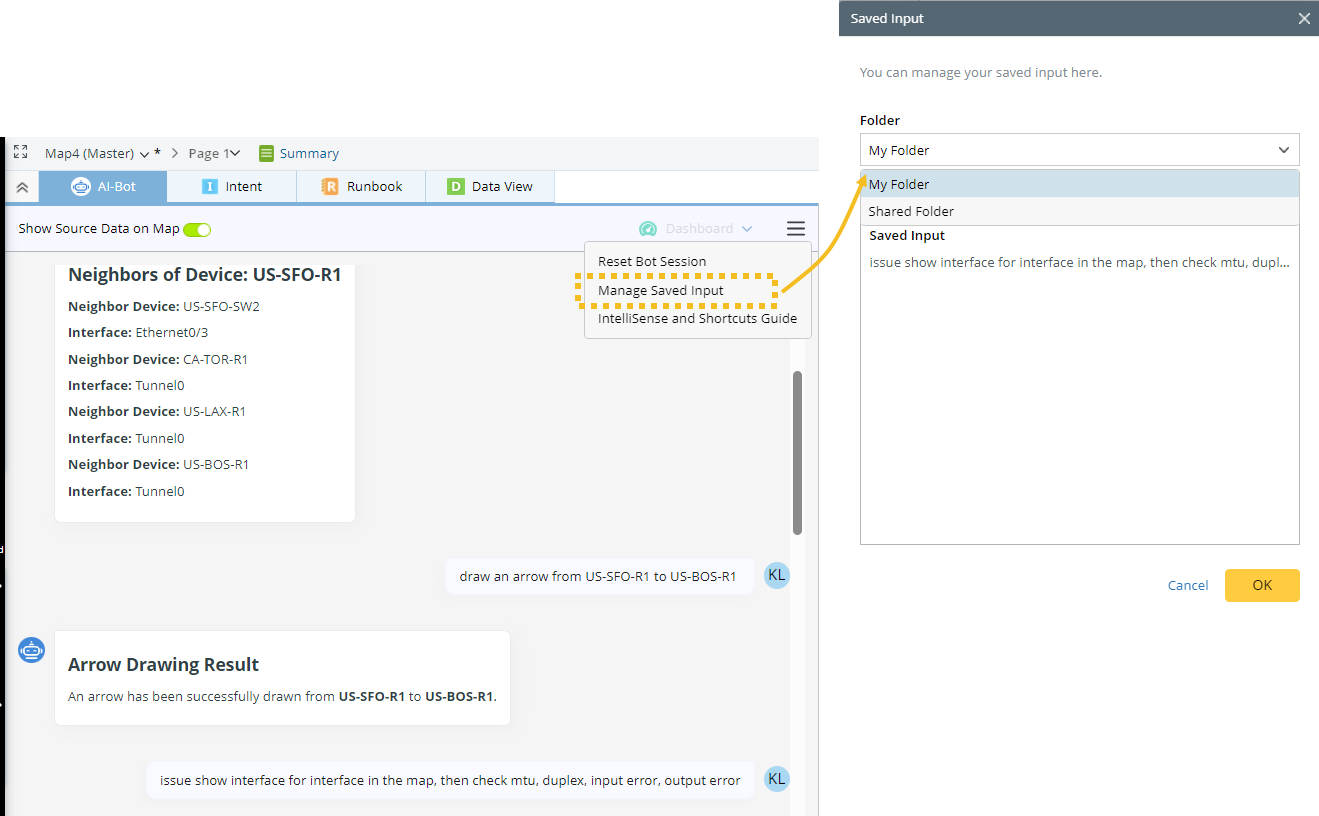The image size is (1319, 816).
Task: Click Neighbor Device CA-TOR-R1 line
Action: pyautogui.click(x=158, y=359)
